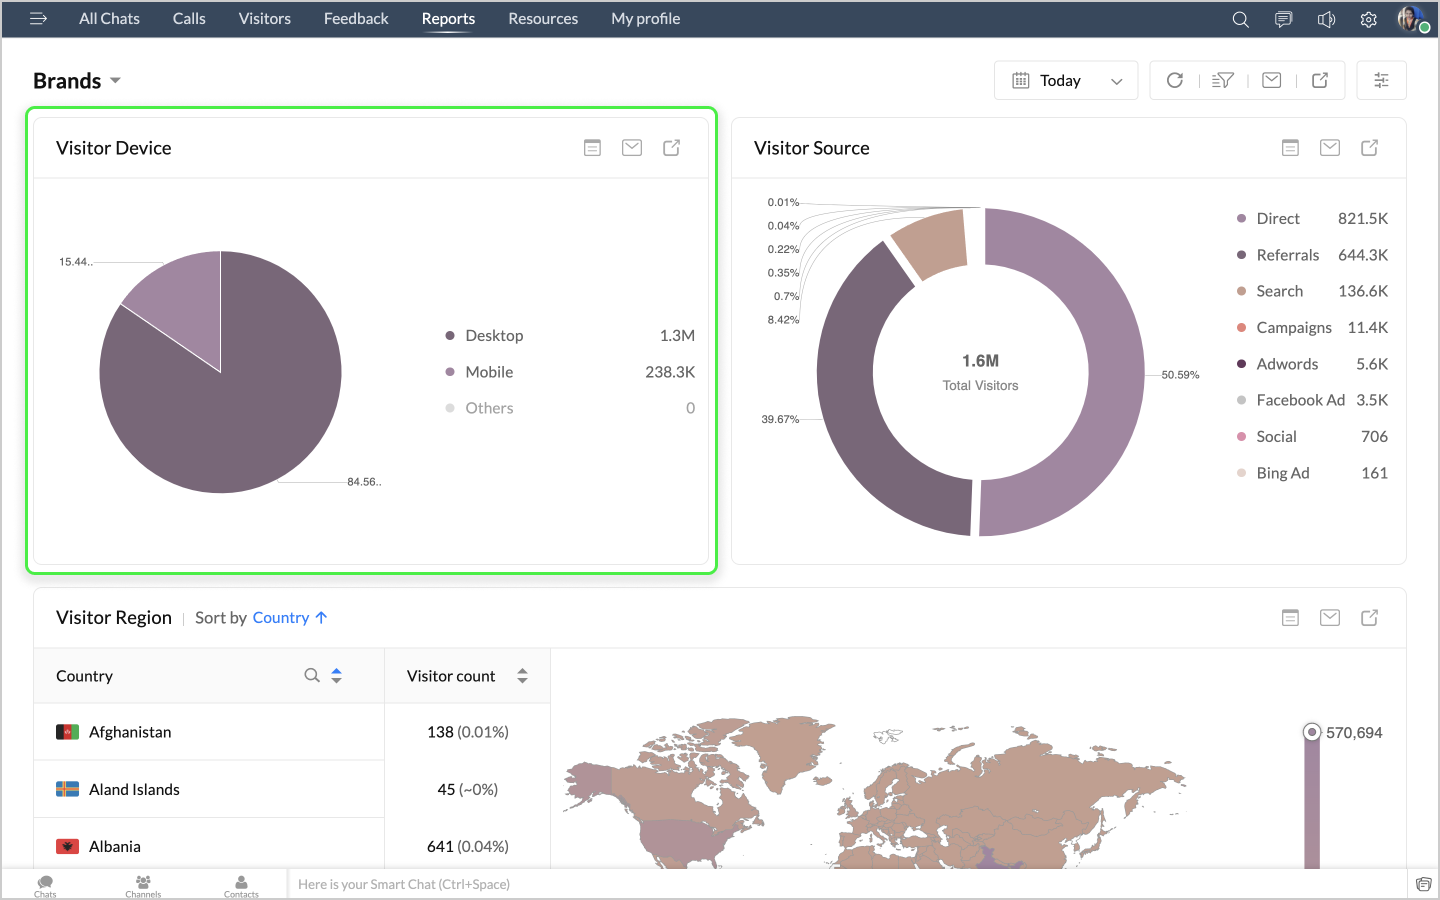Image resolution: width=1440 pixels, height=900 pixels.
Task: Click the Channels button in bottom bar
Action: [x=143, y=885]
